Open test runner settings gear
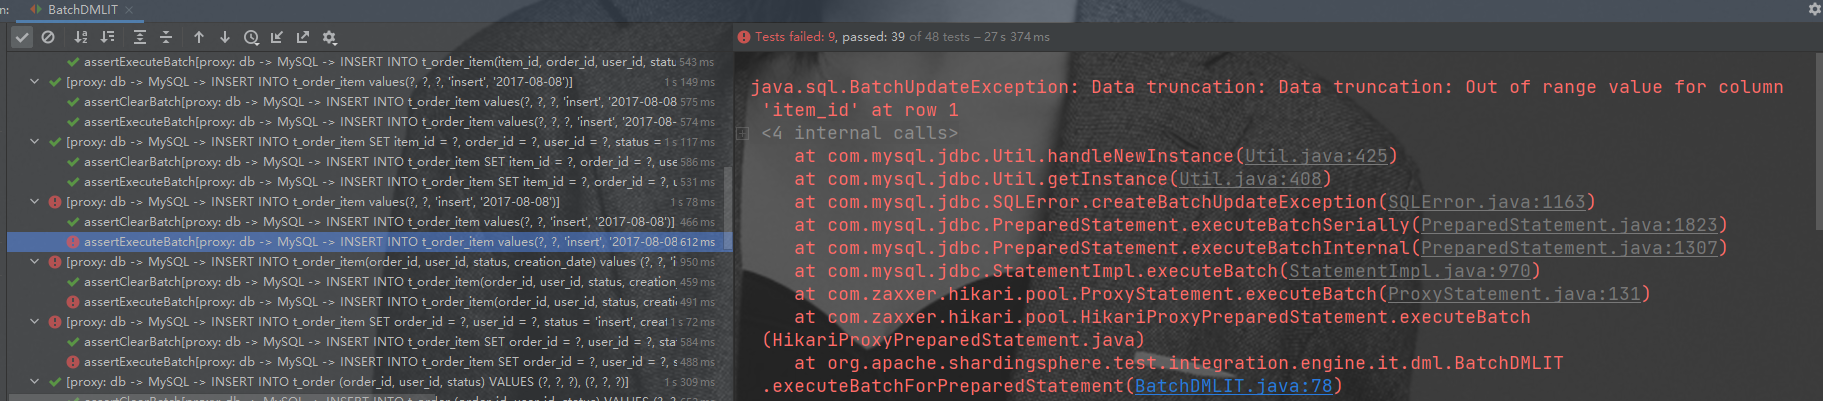The width and height of the screenshot is (1823, 401). coord(329,37)
